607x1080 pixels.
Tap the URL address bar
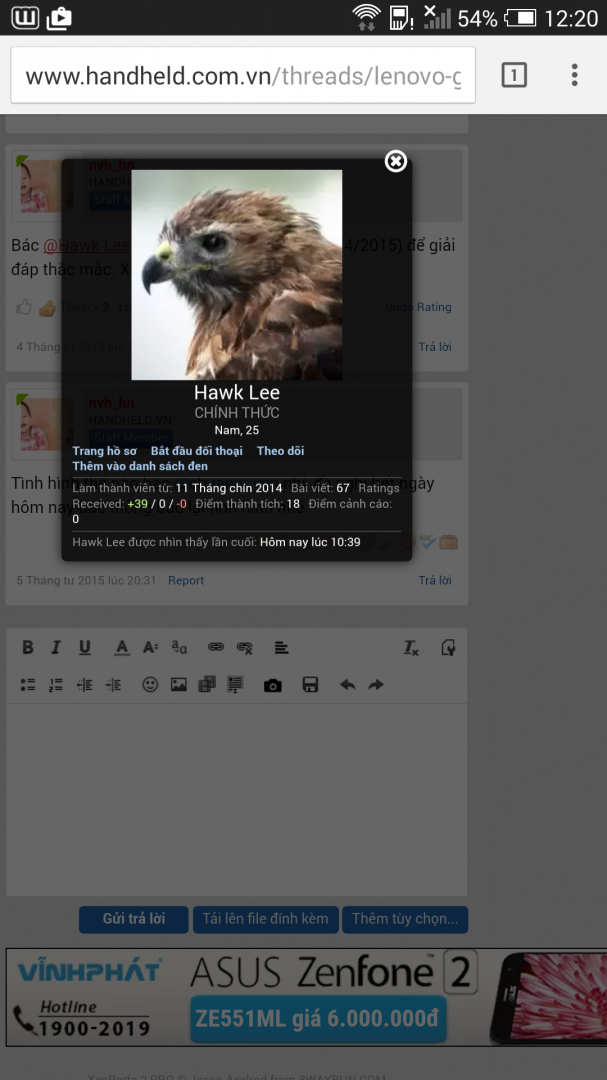(x=243, y=75)
